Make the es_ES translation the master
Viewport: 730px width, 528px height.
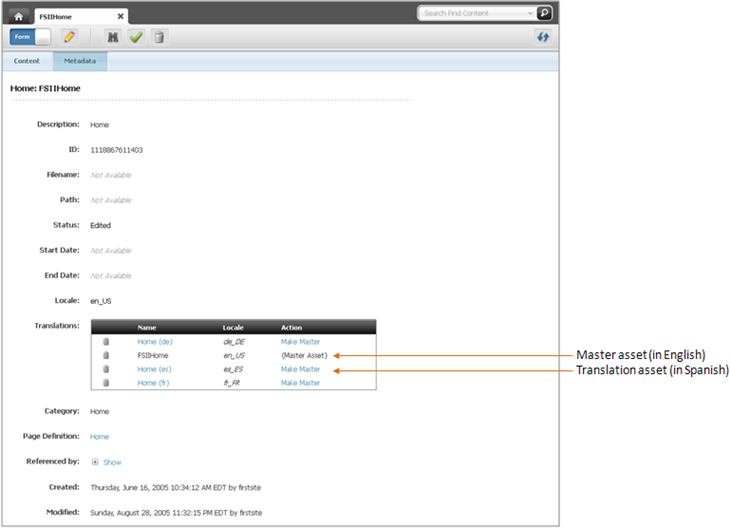point(300,369)
